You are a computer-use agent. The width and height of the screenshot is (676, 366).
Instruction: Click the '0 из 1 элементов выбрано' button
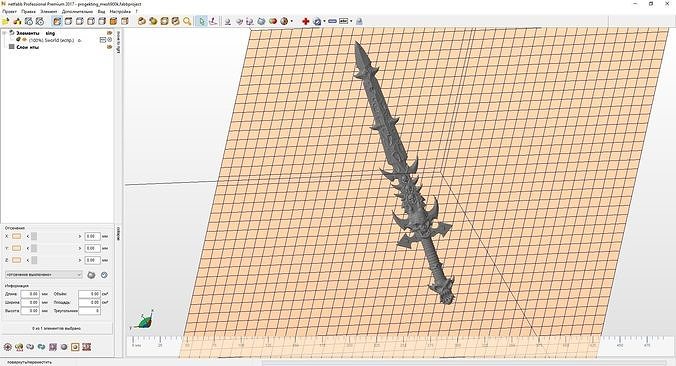(x=56, y=328)
